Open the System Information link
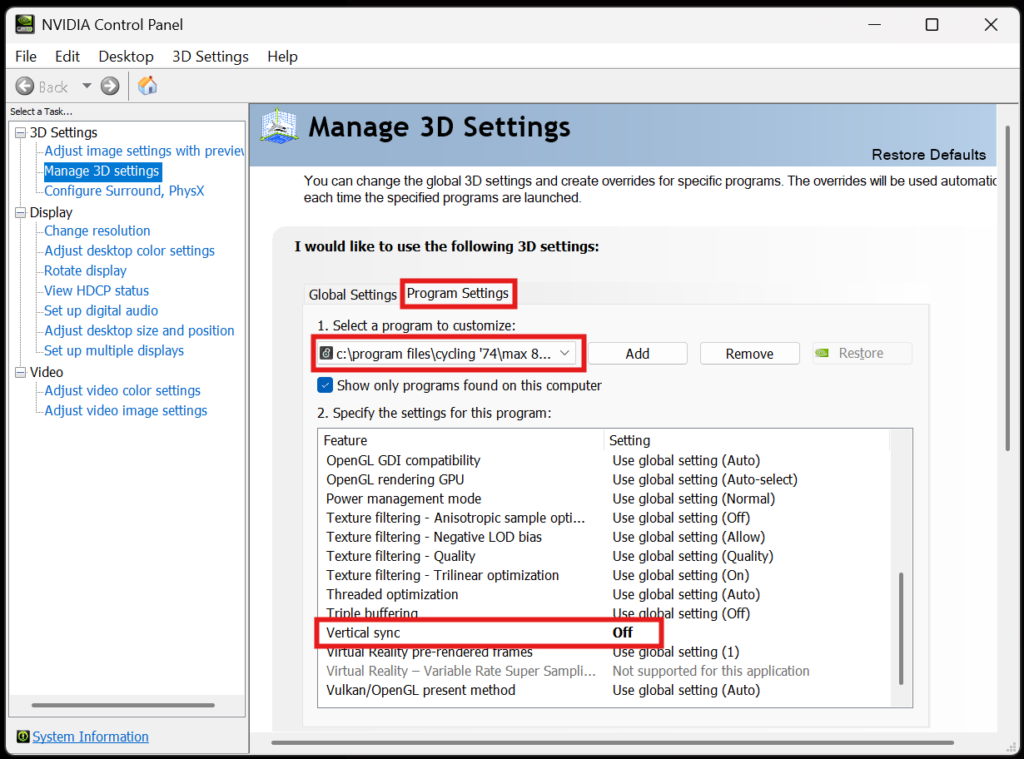 point(90,737)
